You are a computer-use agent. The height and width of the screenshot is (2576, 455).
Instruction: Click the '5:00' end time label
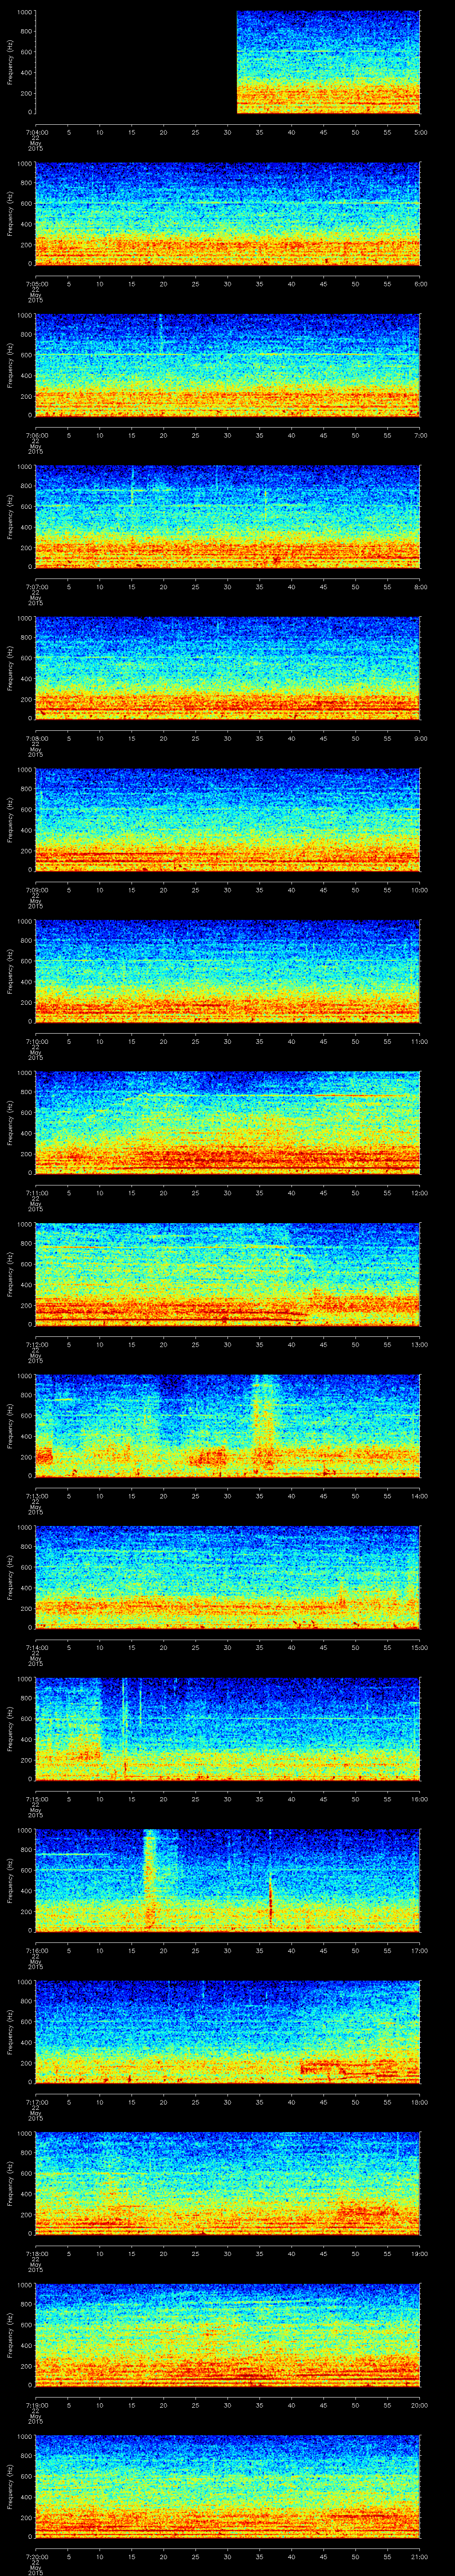tap(420, 132)
